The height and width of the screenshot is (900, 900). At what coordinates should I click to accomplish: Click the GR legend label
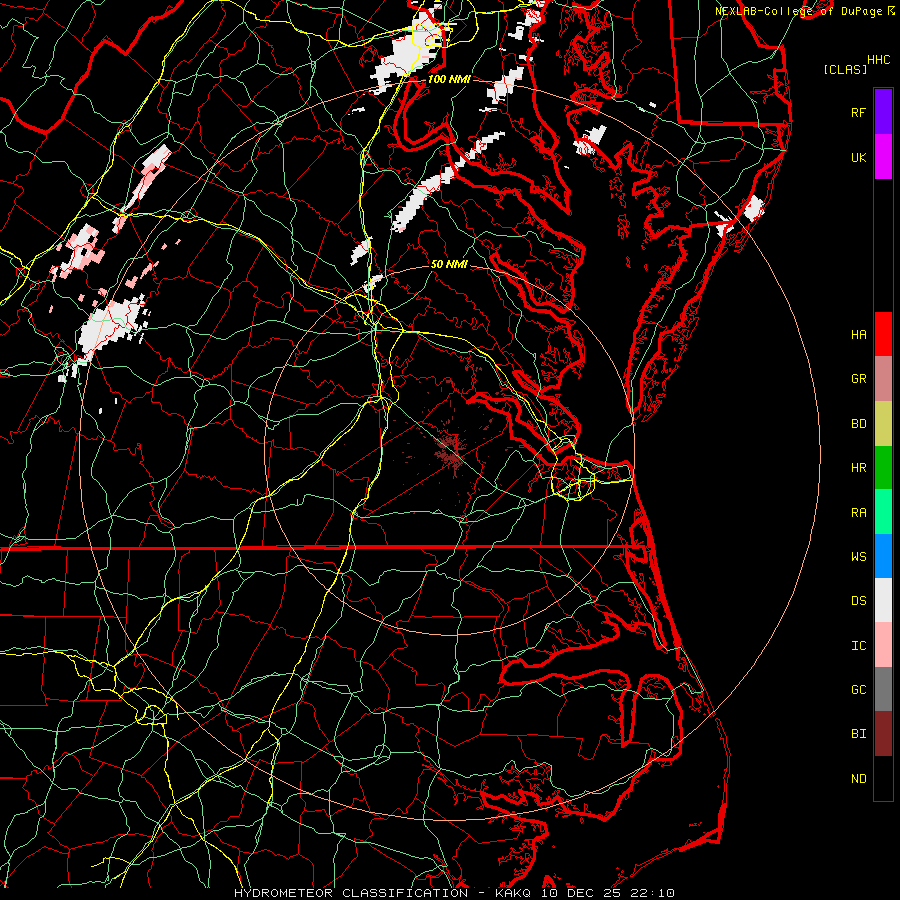858,379
